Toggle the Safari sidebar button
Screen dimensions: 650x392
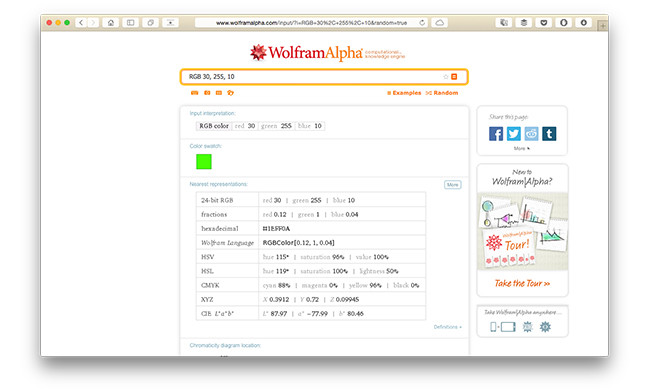(x=130, y=22)
